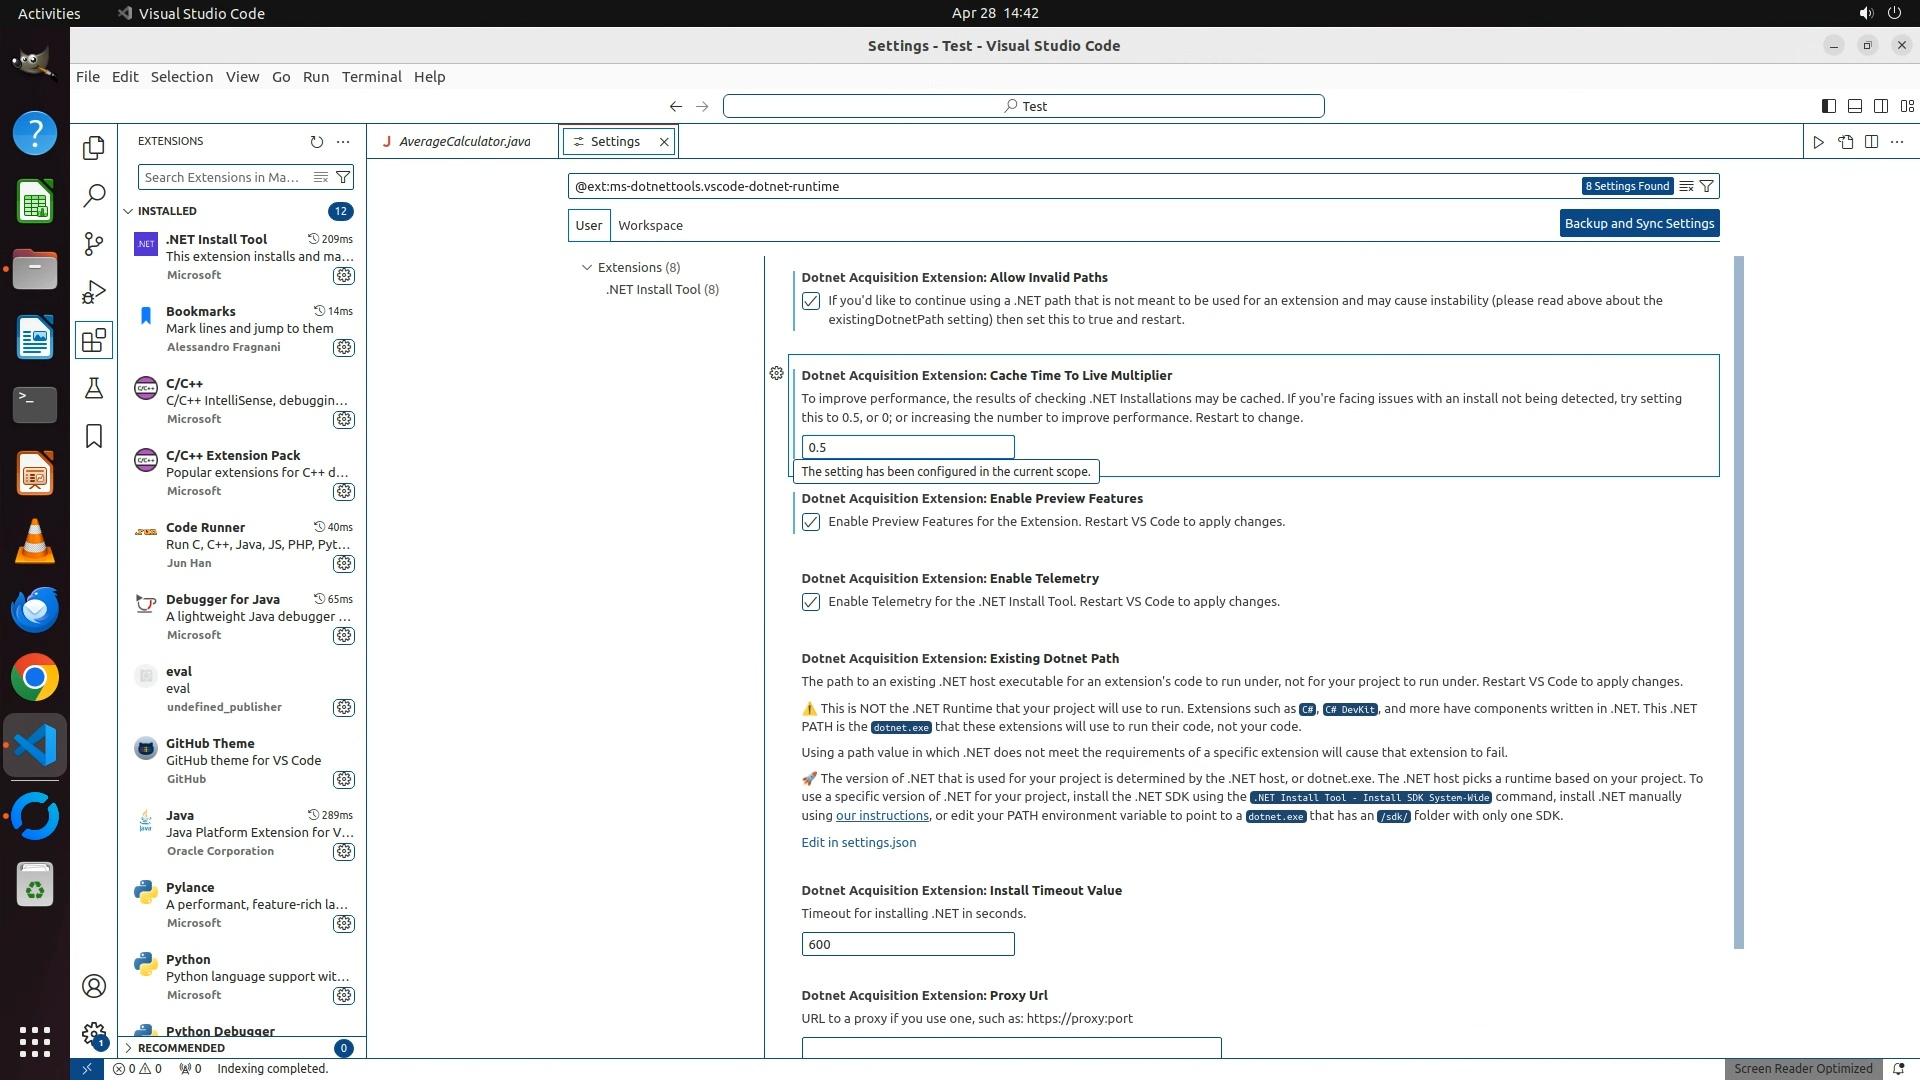This screenshot has width=1920, height=1080.
Task: Click Backup and Sync Settings button
Action: [x=1639, y=224]
